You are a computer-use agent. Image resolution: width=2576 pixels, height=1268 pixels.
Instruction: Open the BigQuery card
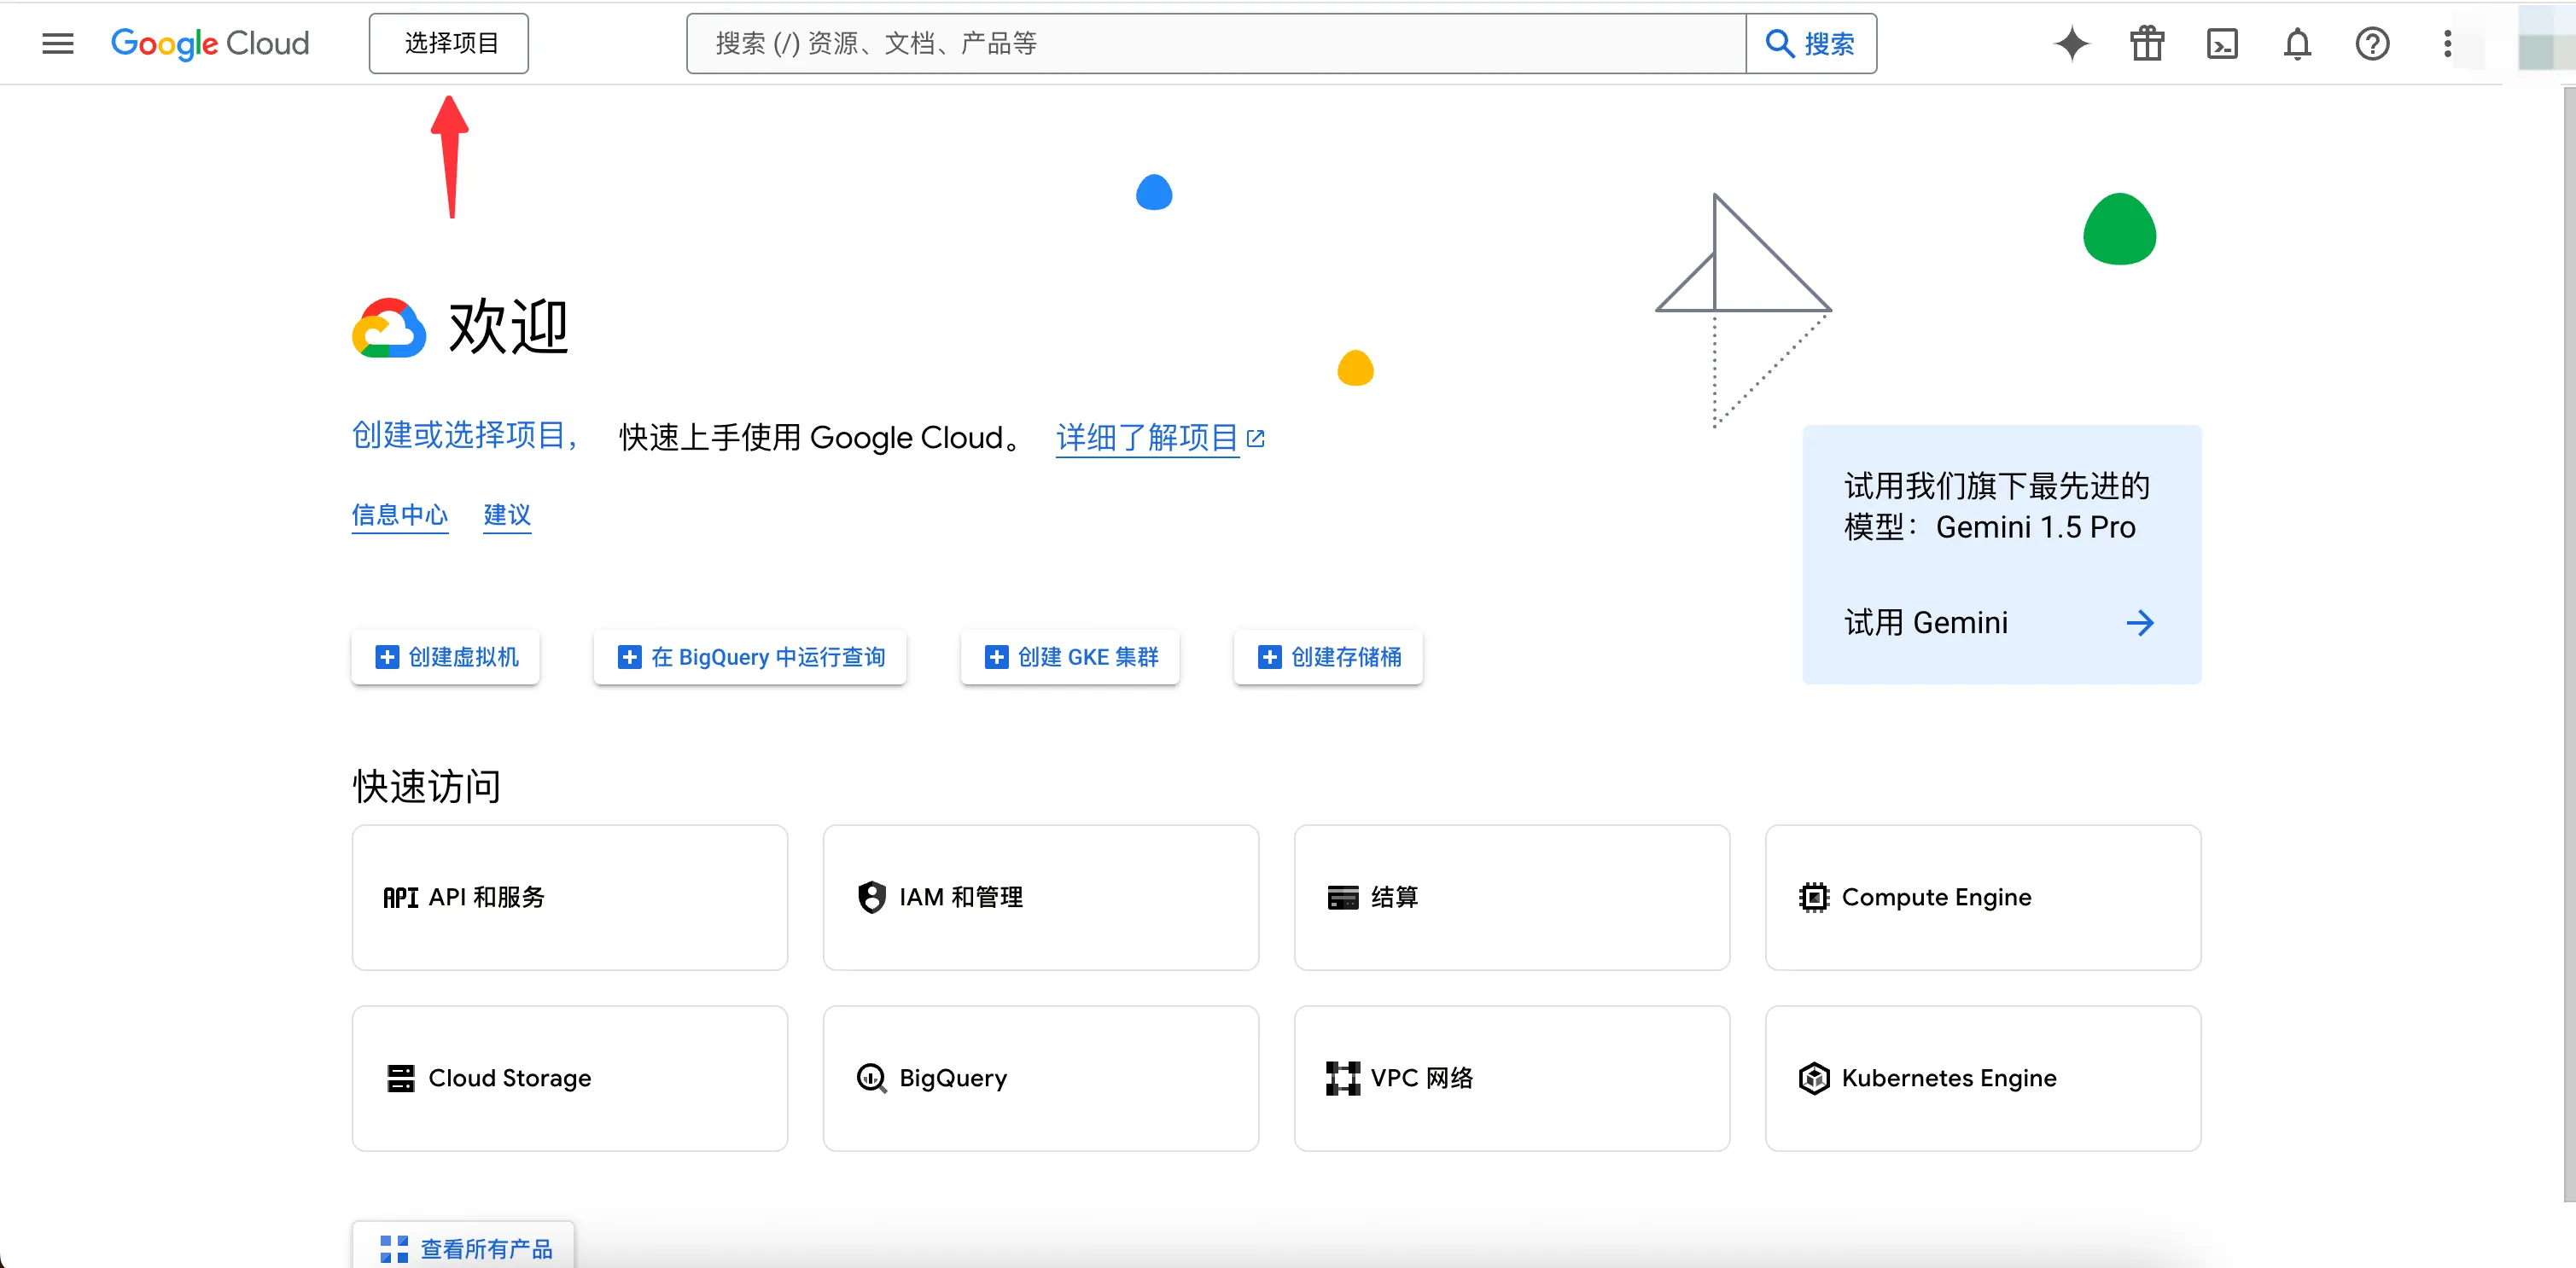[x=1041, y=1078]
